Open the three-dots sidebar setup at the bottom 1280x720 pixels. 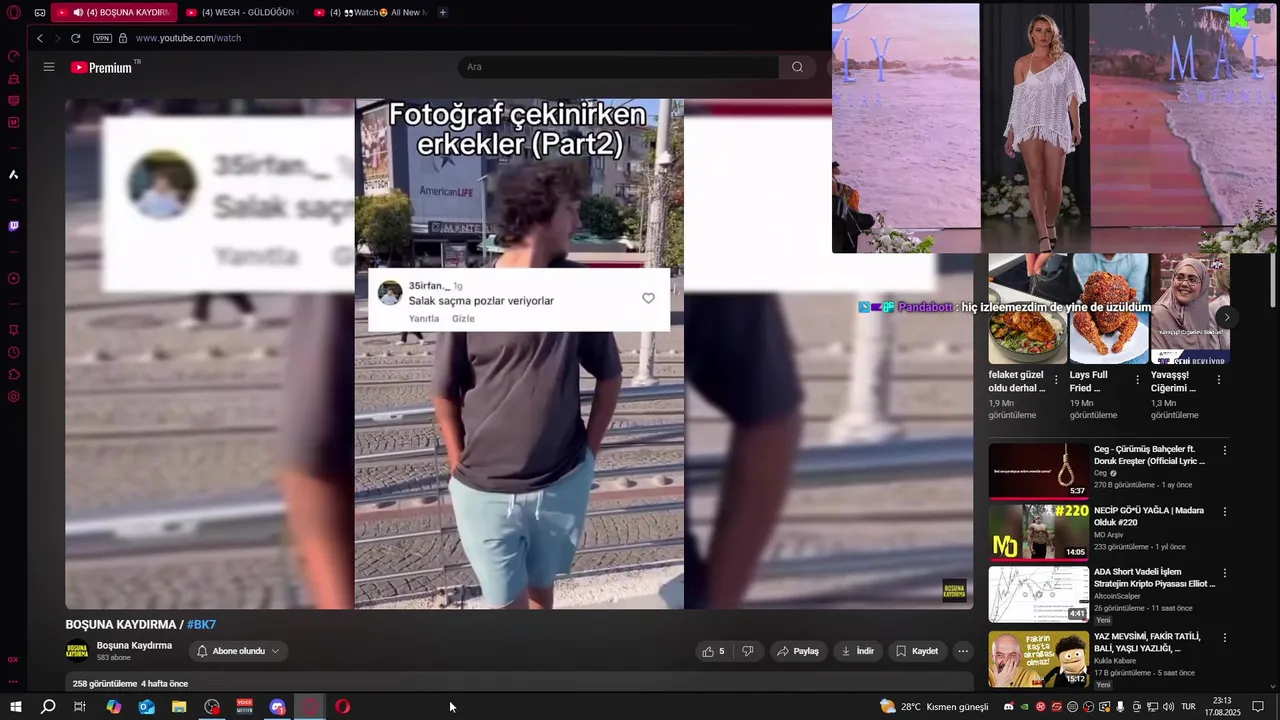tap(14, 681)
